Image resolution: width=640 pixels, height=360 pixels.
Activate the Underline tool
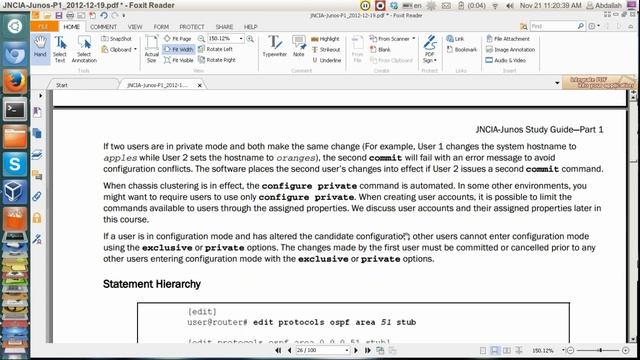pos(327,60)
